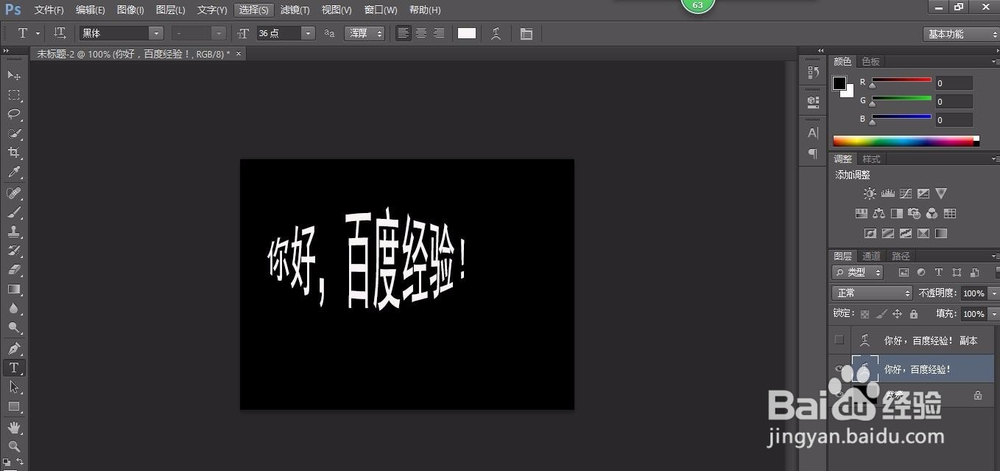Select the Path Selection tool

[x=14, y=387]
